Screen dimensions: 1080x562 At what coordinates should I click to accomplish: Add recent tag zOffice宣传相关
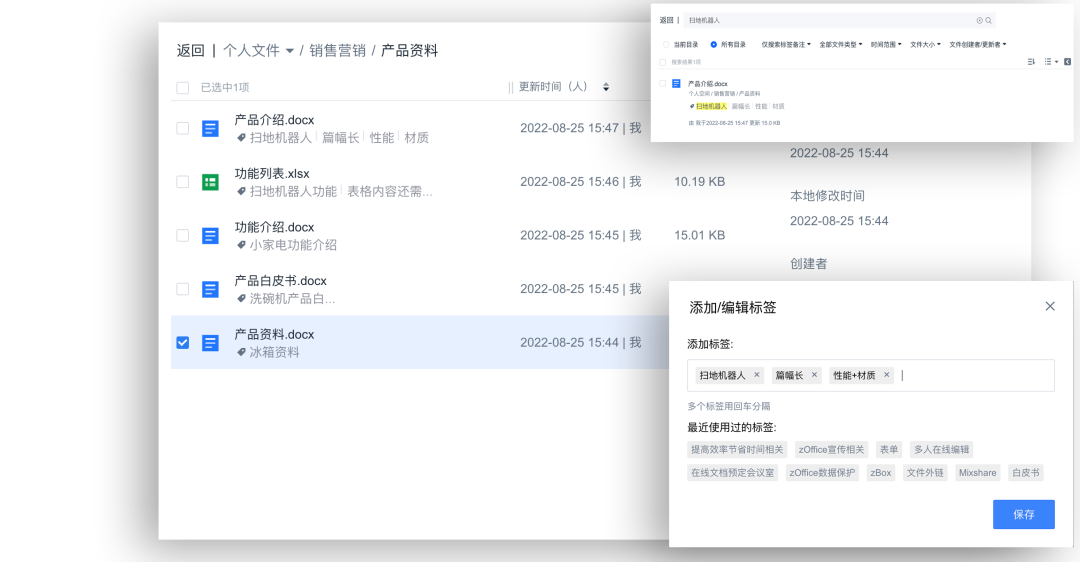[831, 450]
